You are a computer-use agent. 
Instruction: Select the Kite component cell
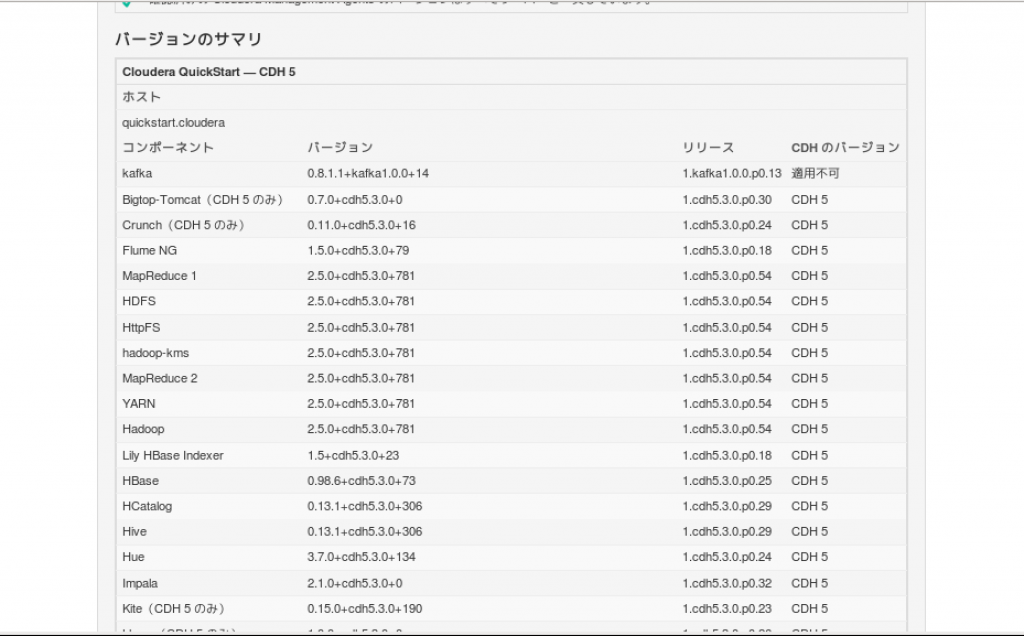[174, 609]
